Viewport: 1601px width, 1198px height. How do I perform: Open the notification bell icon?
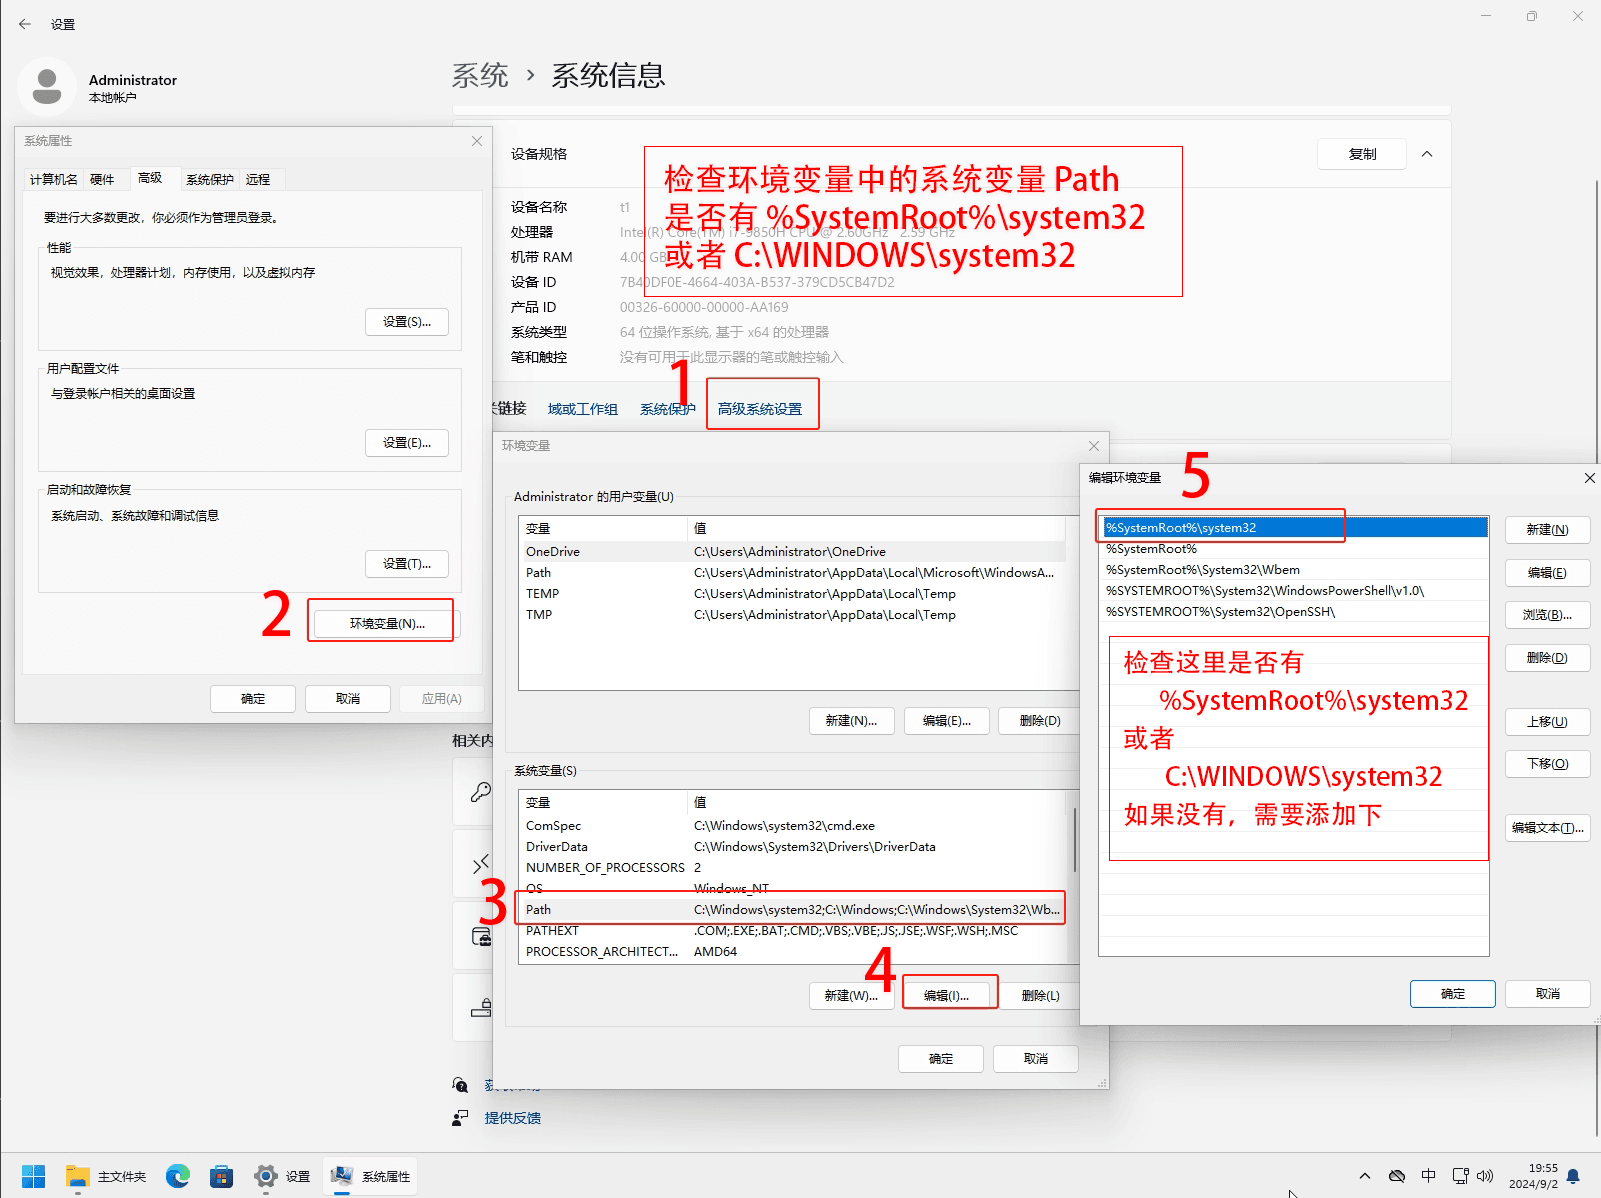tap(1574, 1176)
